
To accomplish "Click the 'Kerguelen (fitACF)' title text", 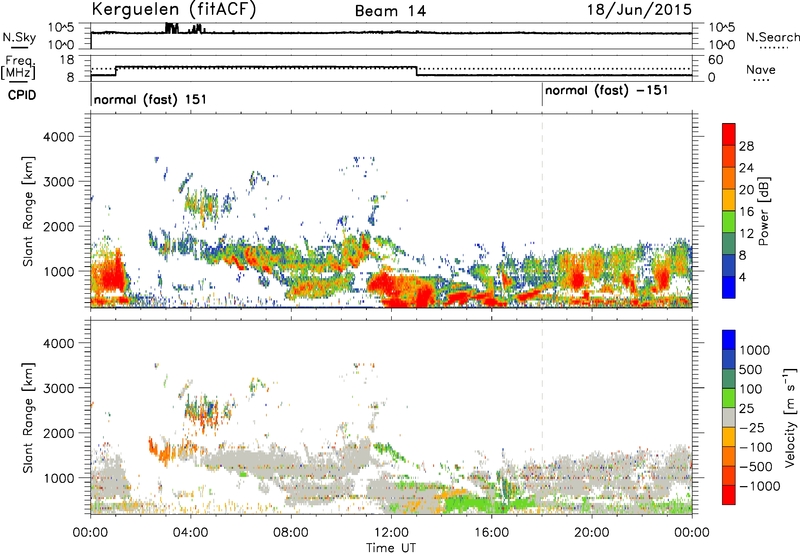I will point(173,10).
